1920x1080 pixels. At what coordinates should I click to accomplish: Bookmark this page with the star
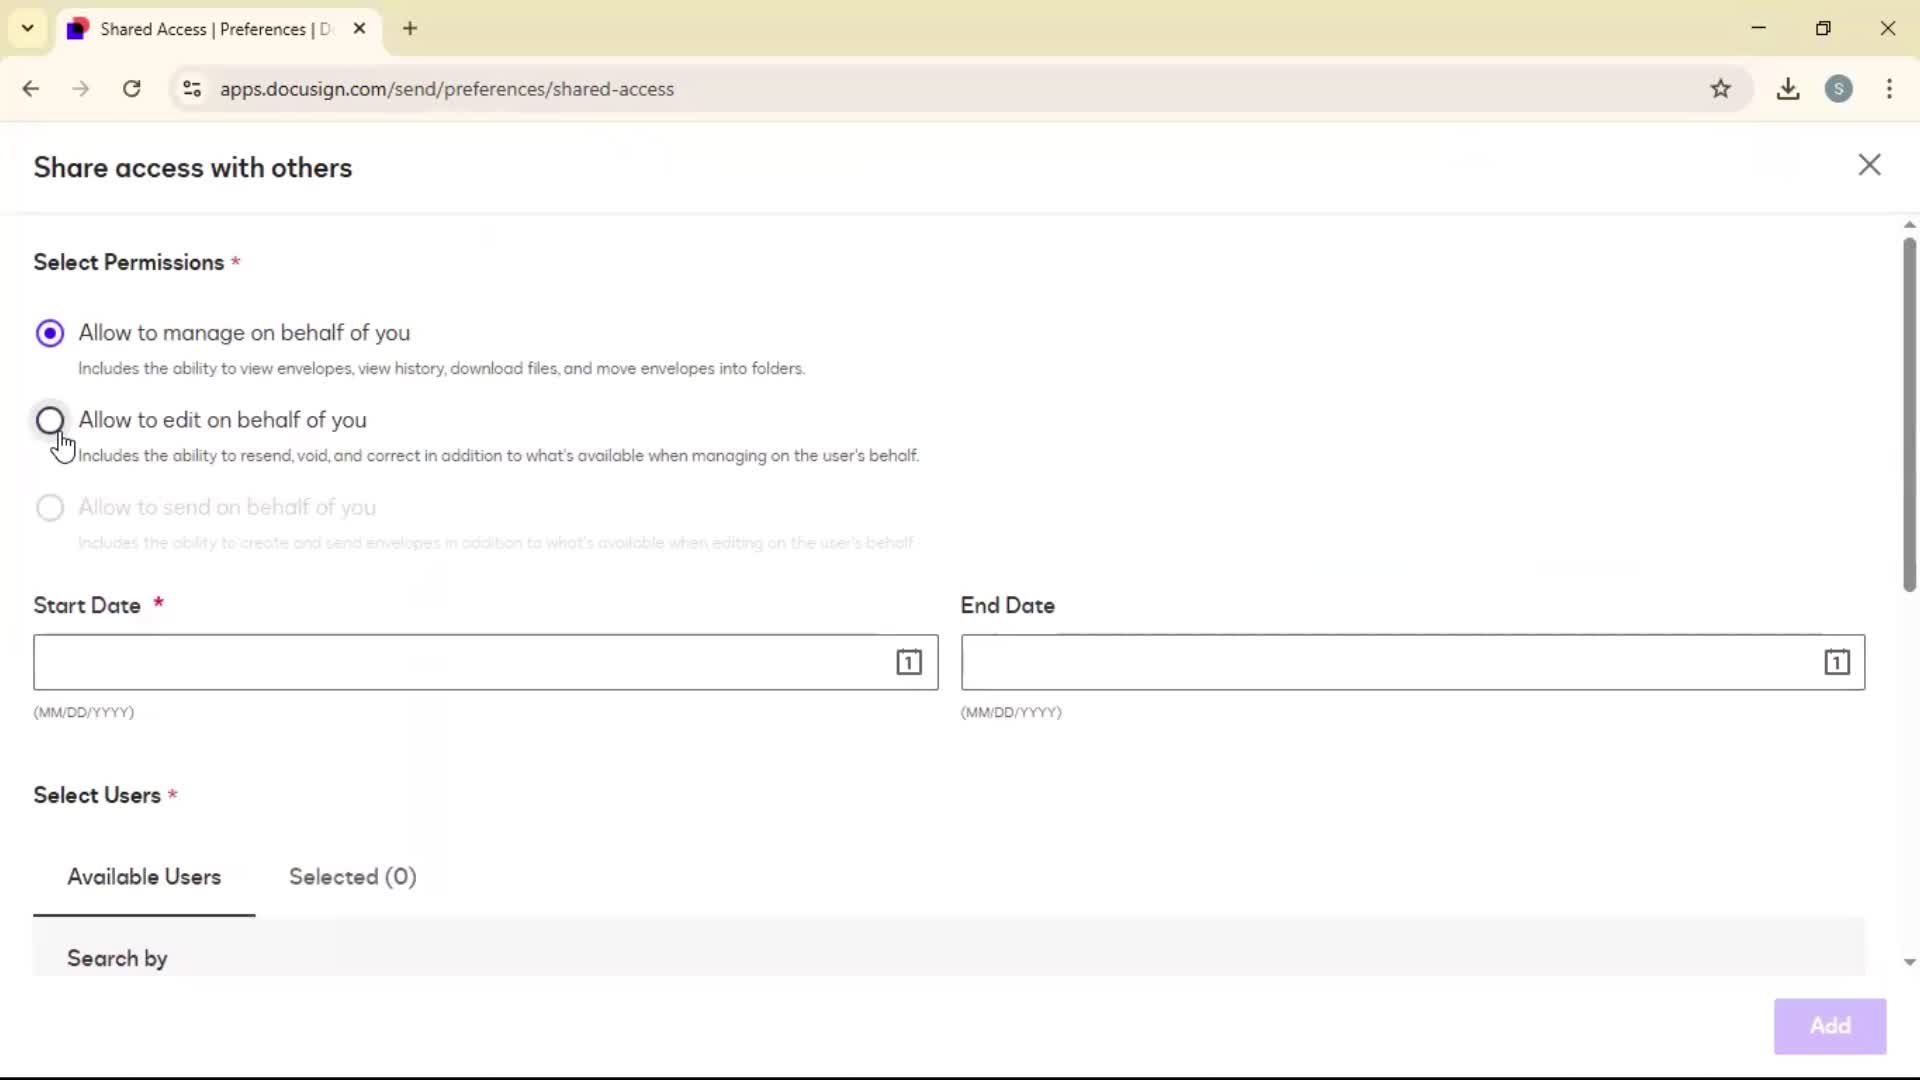click(1720, 89)
